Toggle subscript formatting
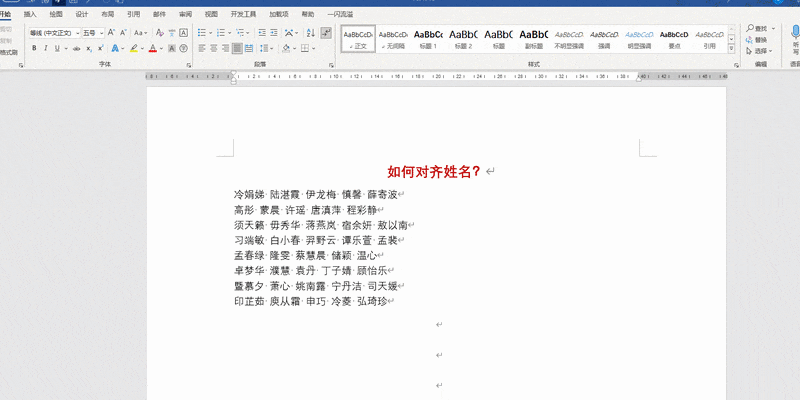This screenshot has height=400, width=800. 89,48
